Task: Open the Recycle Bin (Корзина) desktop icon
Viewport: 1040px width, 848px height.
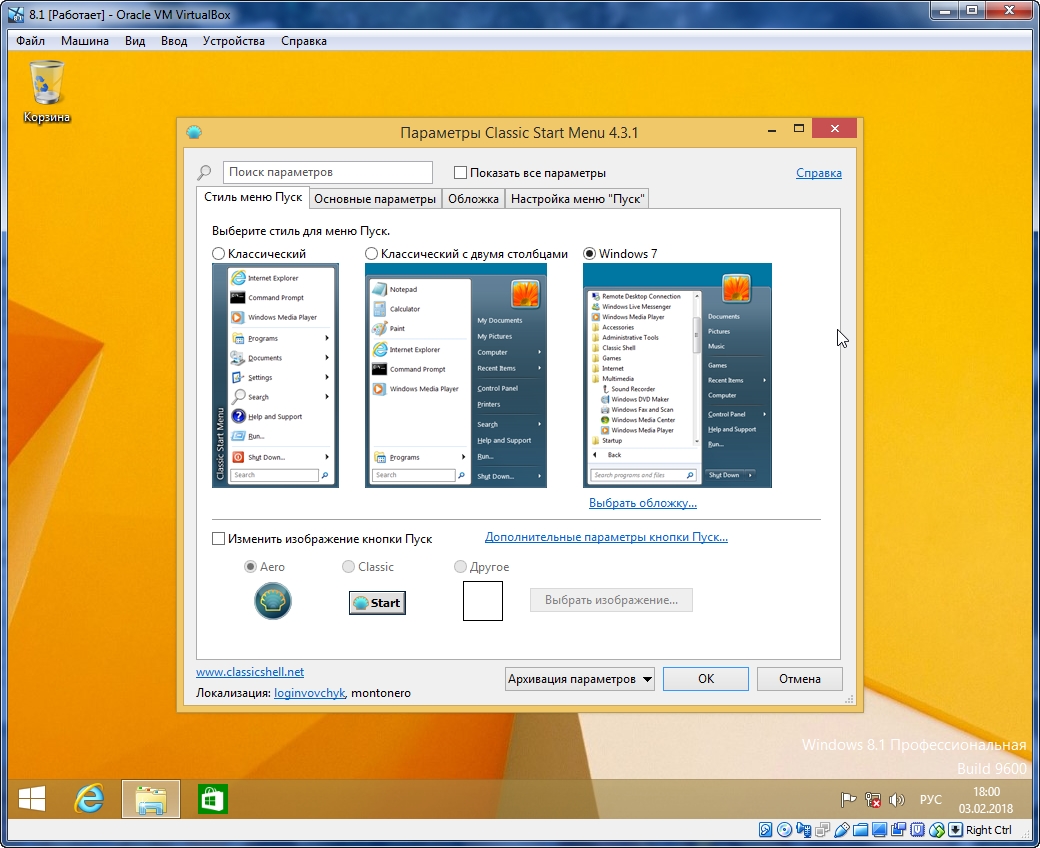Action: [x=46, y=91]
